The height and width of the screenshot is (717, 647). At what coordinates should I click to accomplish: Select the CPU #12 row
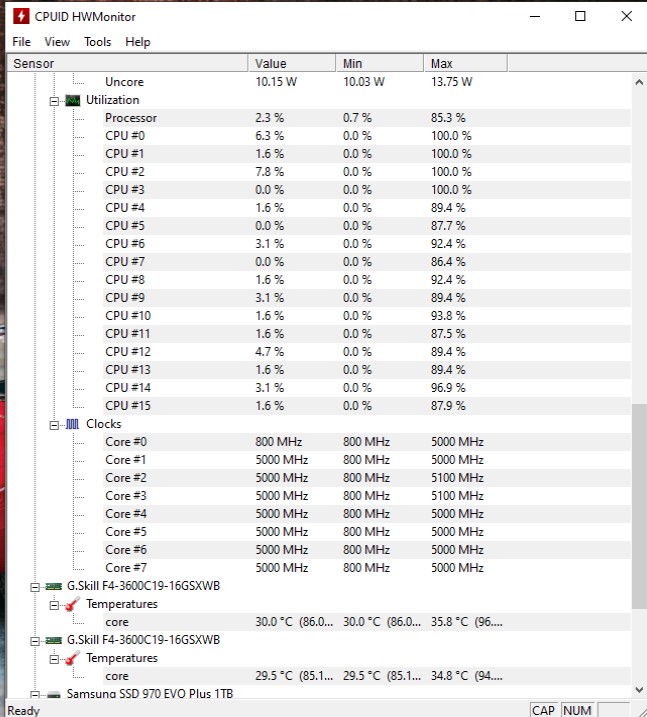[367, 352]
